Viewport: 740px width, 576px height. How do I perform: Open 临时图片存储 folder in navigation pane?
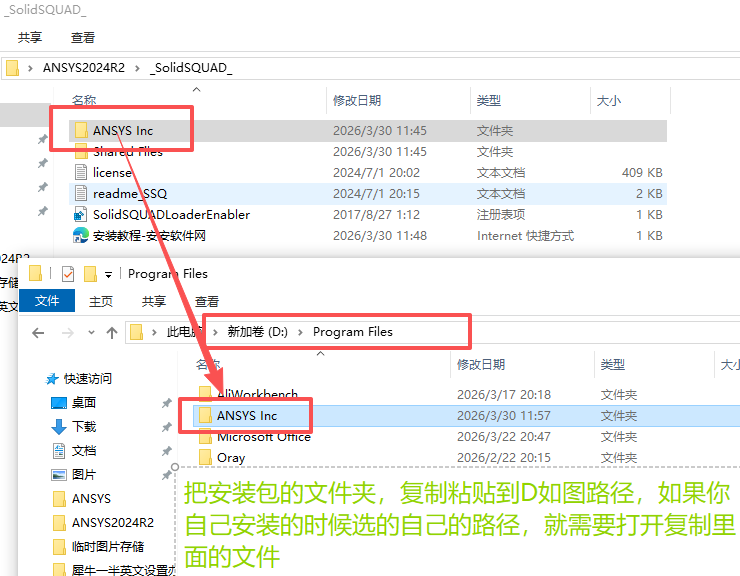click(108, 547)
